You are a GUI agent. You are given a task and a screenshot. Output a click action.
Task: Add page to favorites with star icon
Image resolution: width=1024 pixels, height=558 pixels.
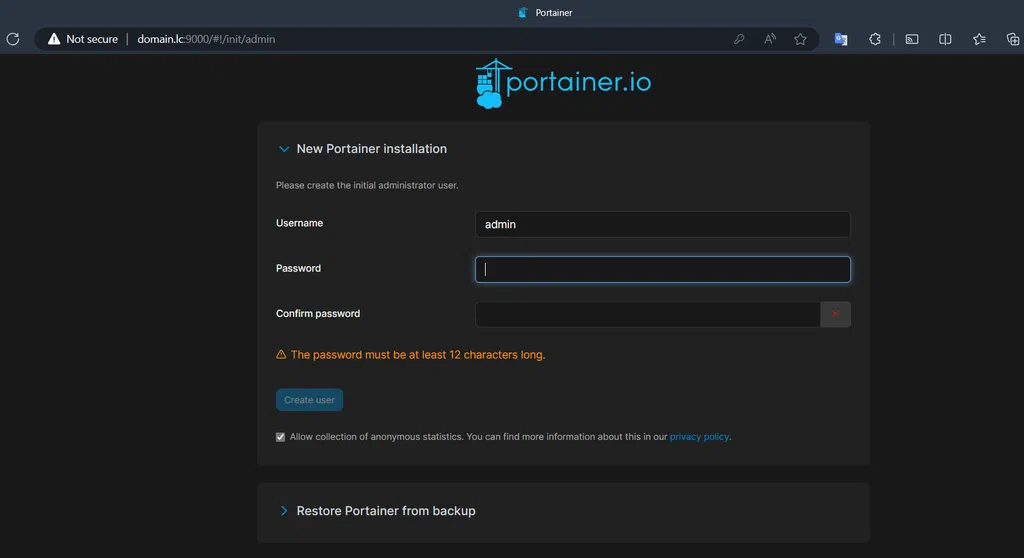coord(800,39)
